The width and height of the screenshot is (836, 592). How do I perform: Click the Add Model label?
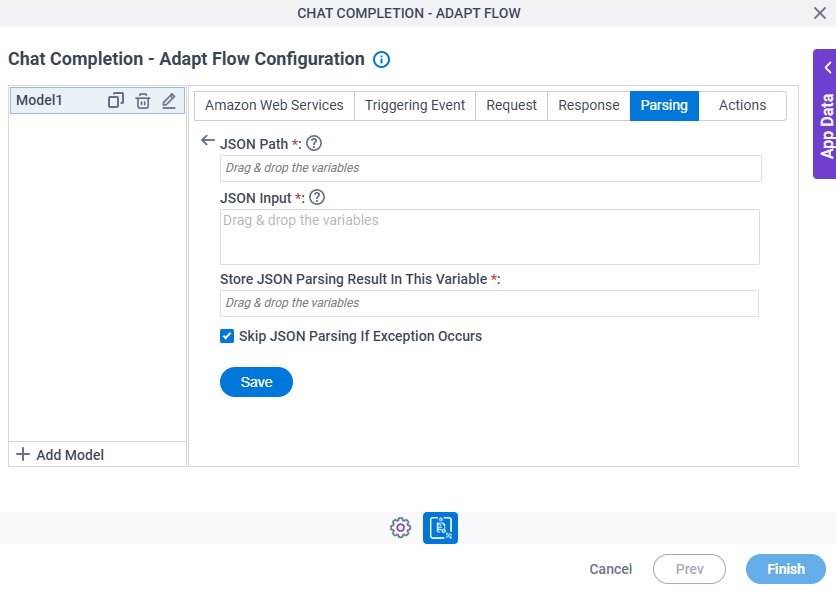[x=70, y=455]
